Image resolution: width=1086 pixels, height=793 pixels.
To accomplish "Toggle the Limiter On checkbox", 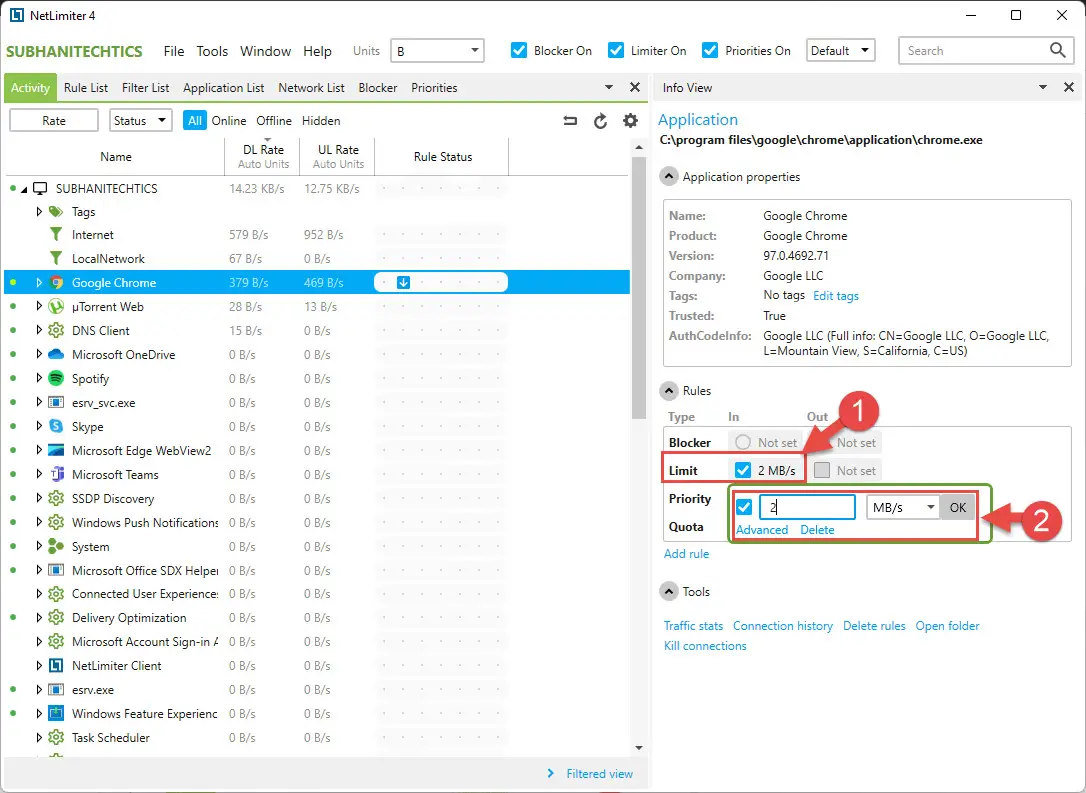I will [x=616, y=51].
